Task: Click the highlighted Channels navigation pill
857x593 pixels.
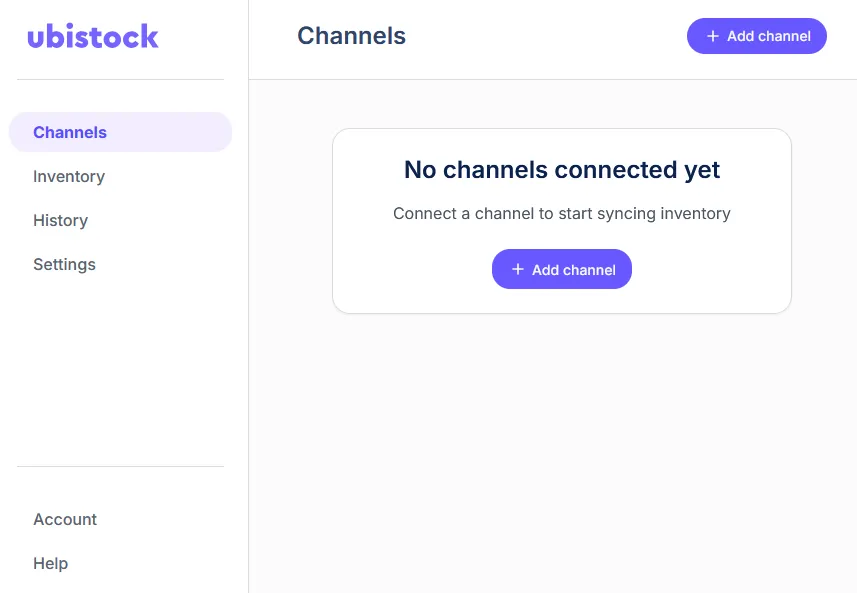Action: [x=120, y=132]
